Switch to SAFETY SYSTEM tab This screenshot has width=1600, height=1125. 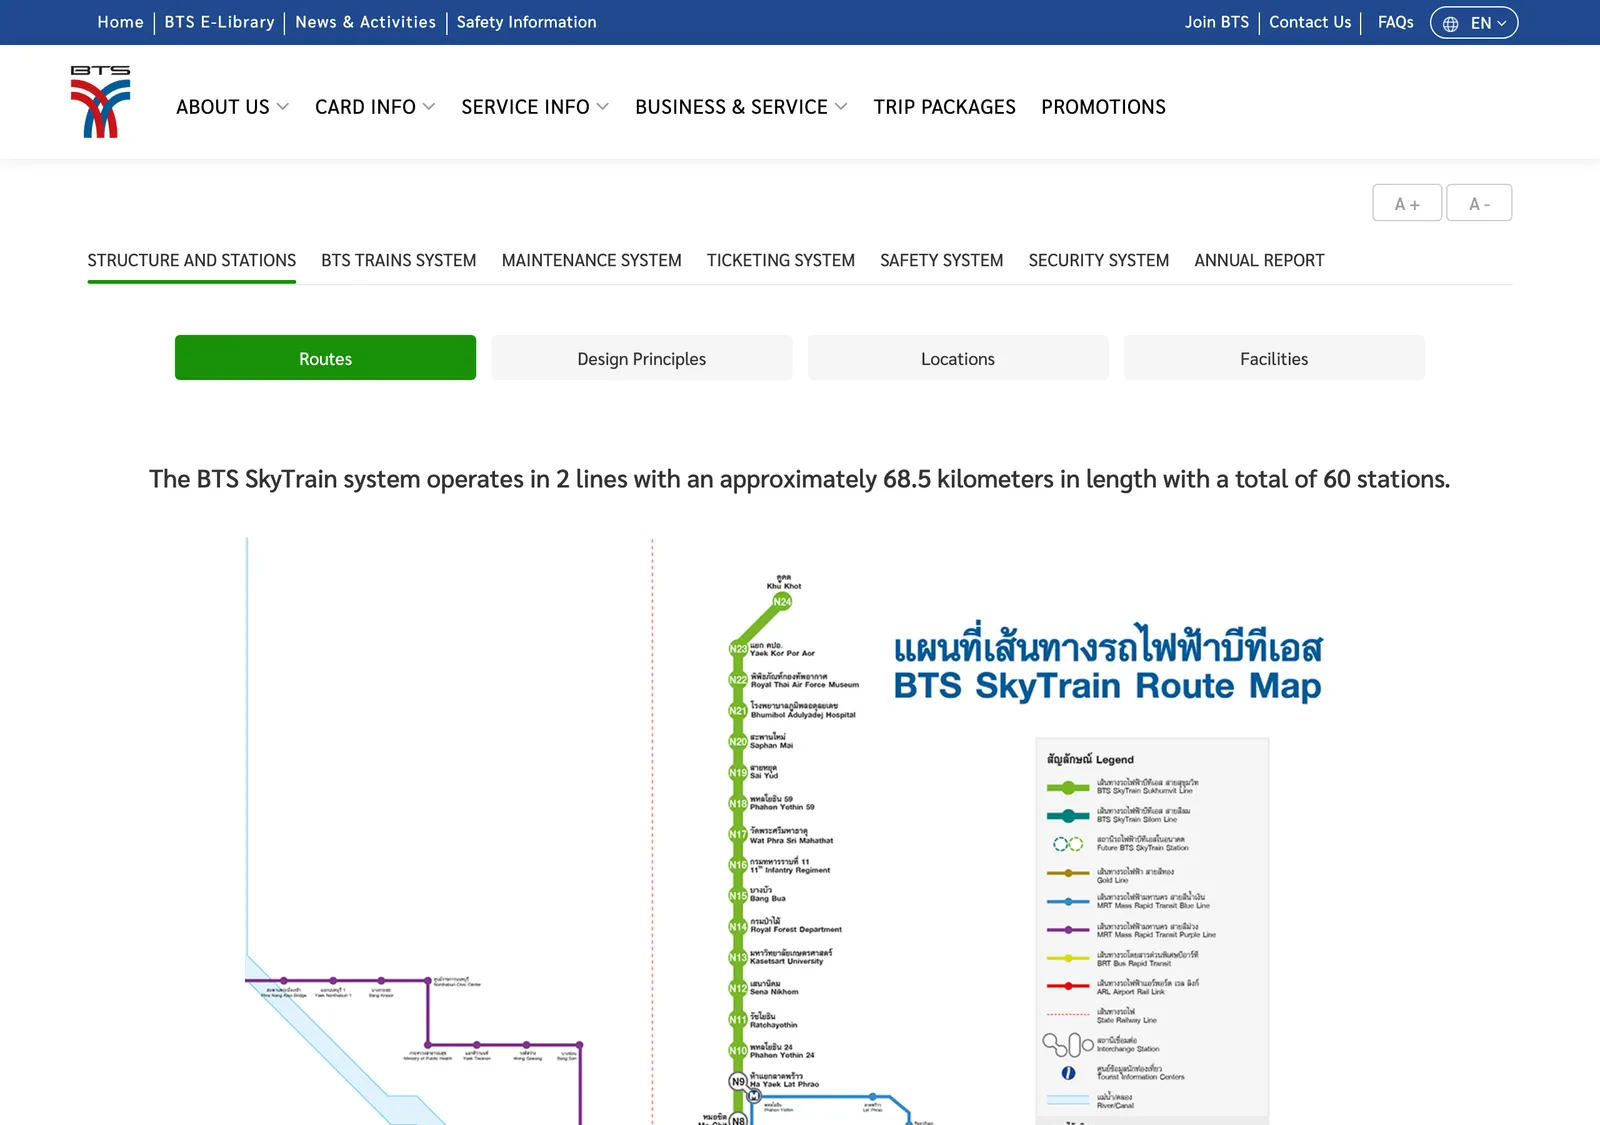[941, 260]
